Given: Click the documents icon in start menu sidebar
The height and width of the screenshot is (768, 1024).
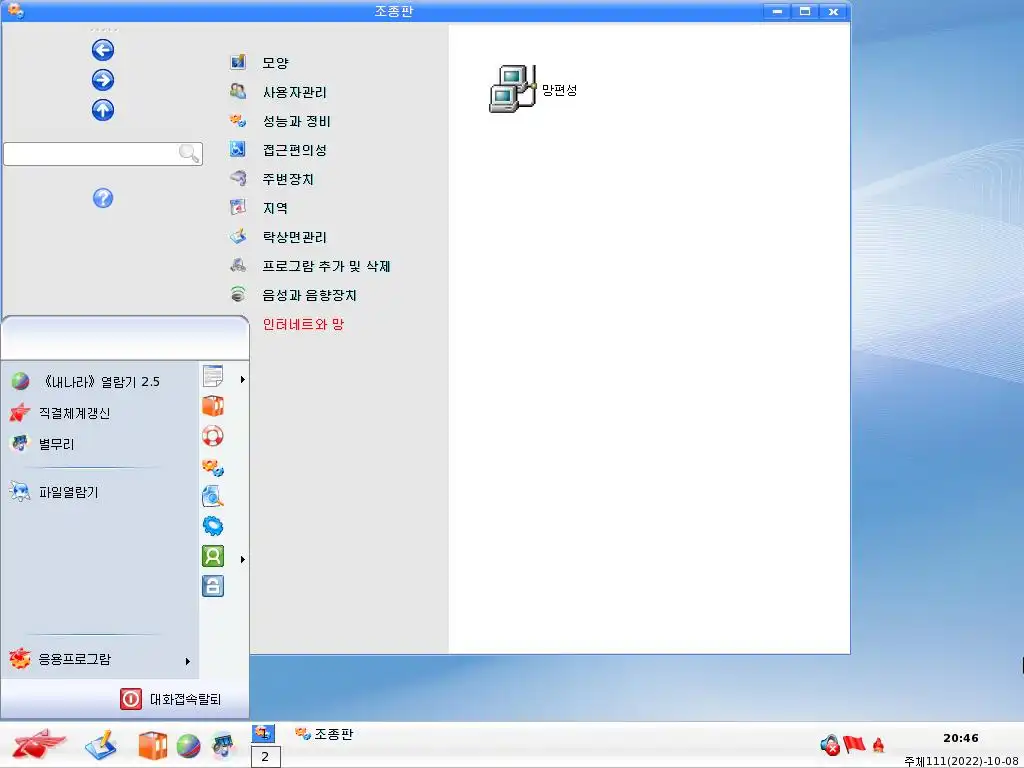Looking at the screenshot, I should [x=213, y=377].
